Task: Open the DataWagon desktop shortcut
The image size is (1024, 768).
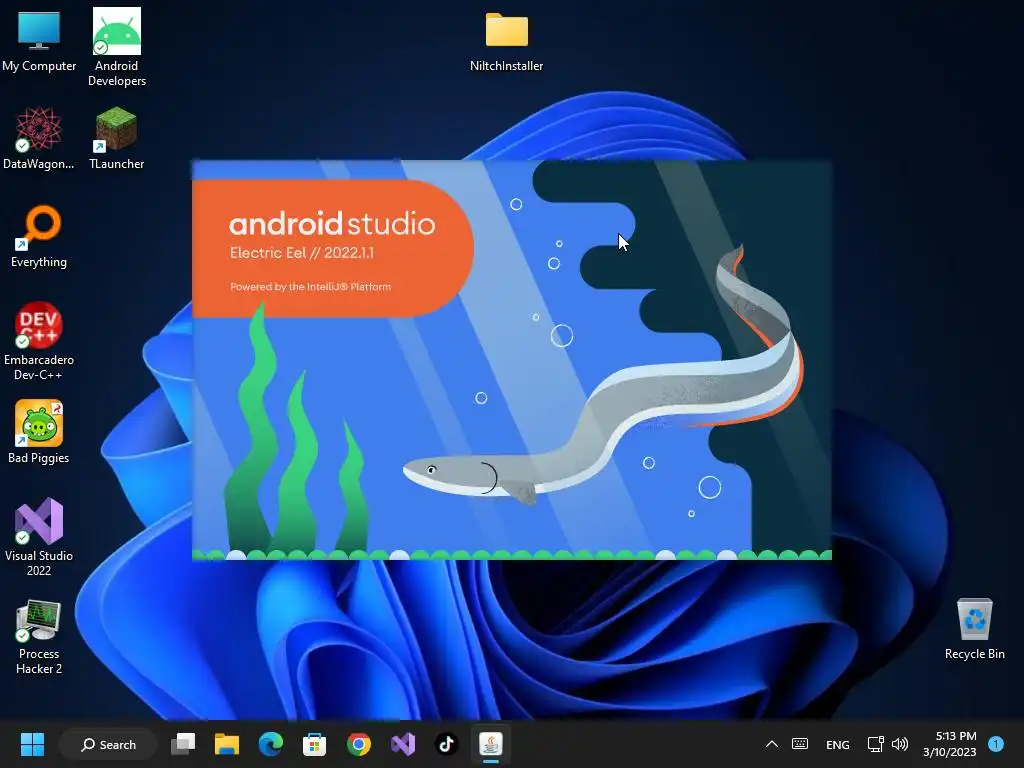Action: (x=39, y=138)
